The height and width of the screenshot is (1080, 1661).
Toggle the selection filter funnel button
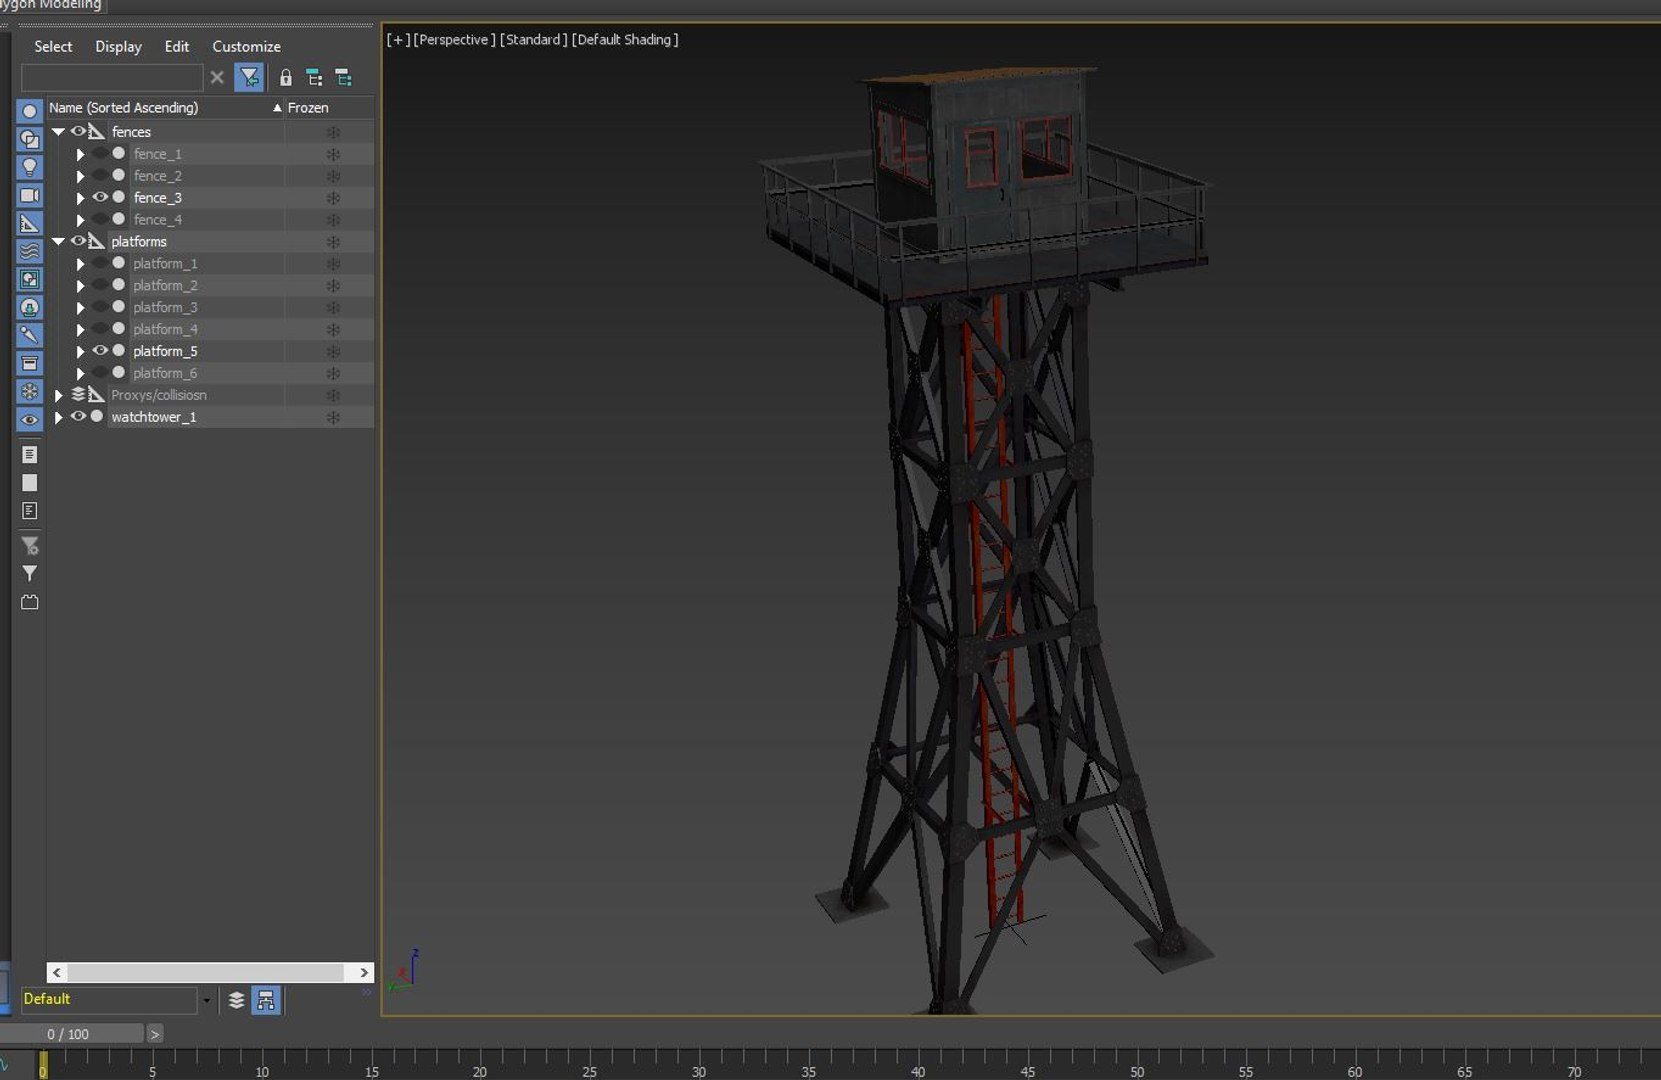[249, 77]
